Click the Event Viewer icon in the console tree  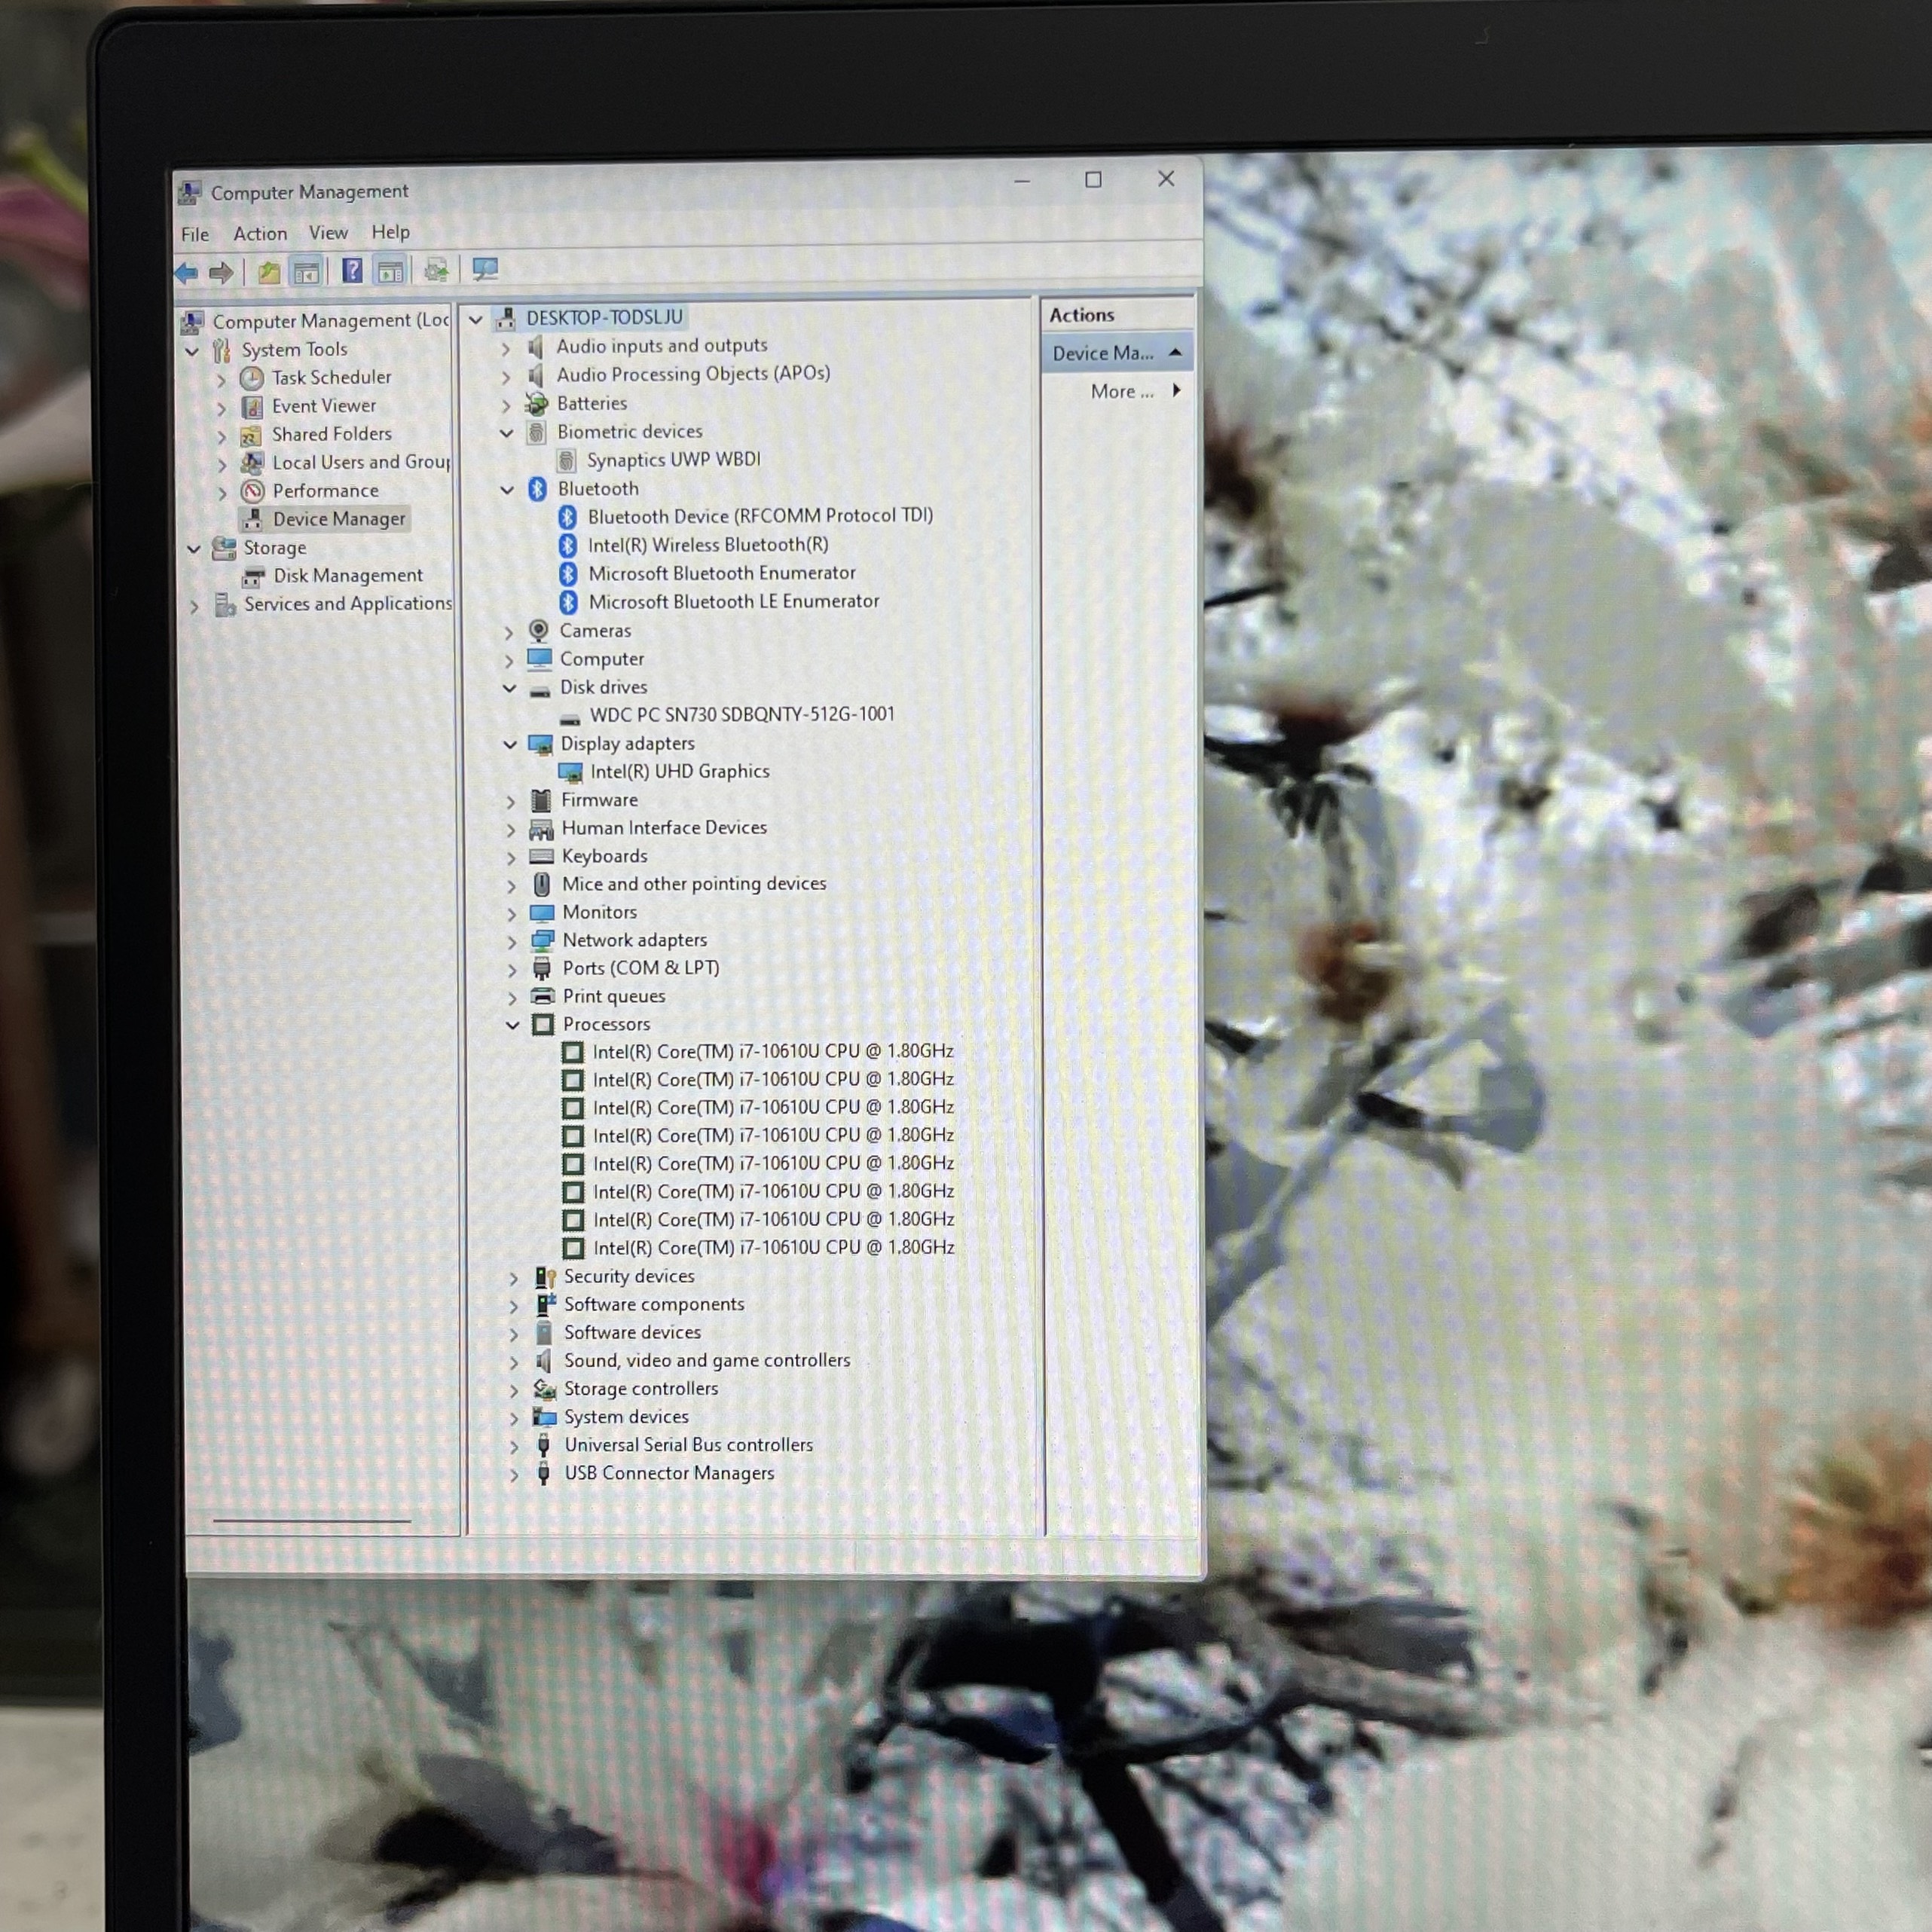tap(252, 407)
